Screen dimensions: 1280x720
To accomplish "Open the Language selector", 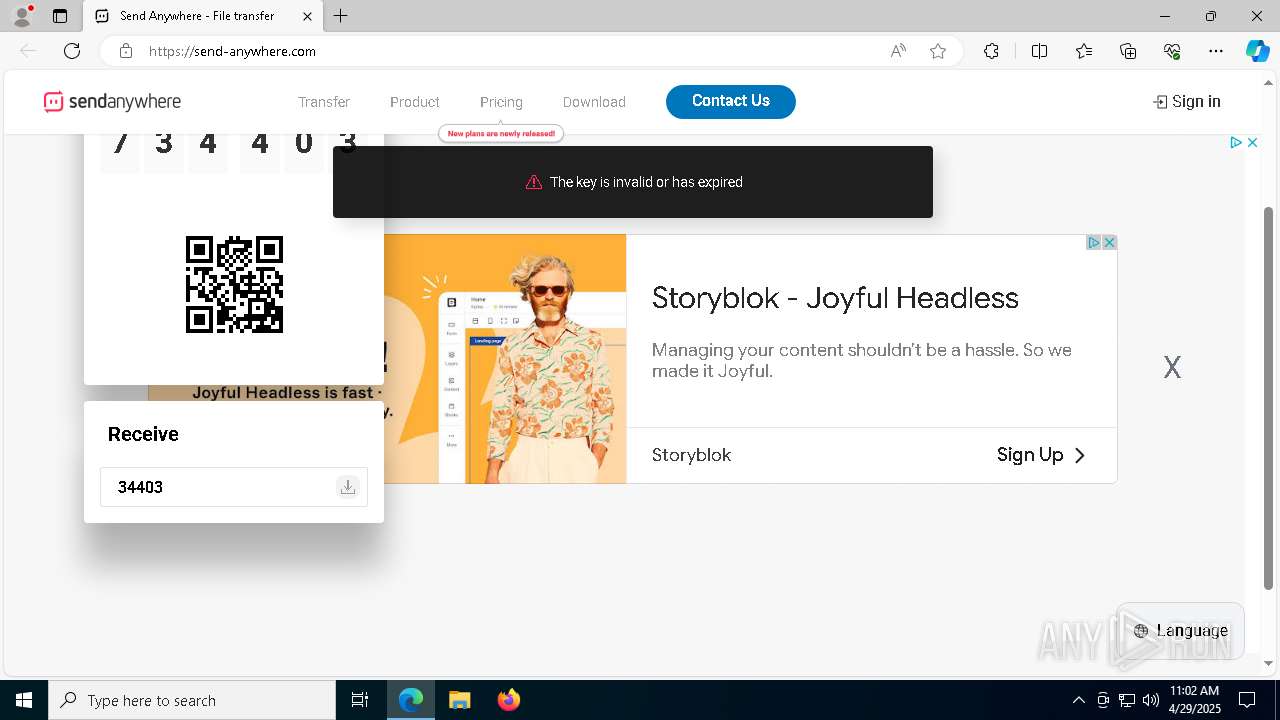I will [x=1180, y=630].
